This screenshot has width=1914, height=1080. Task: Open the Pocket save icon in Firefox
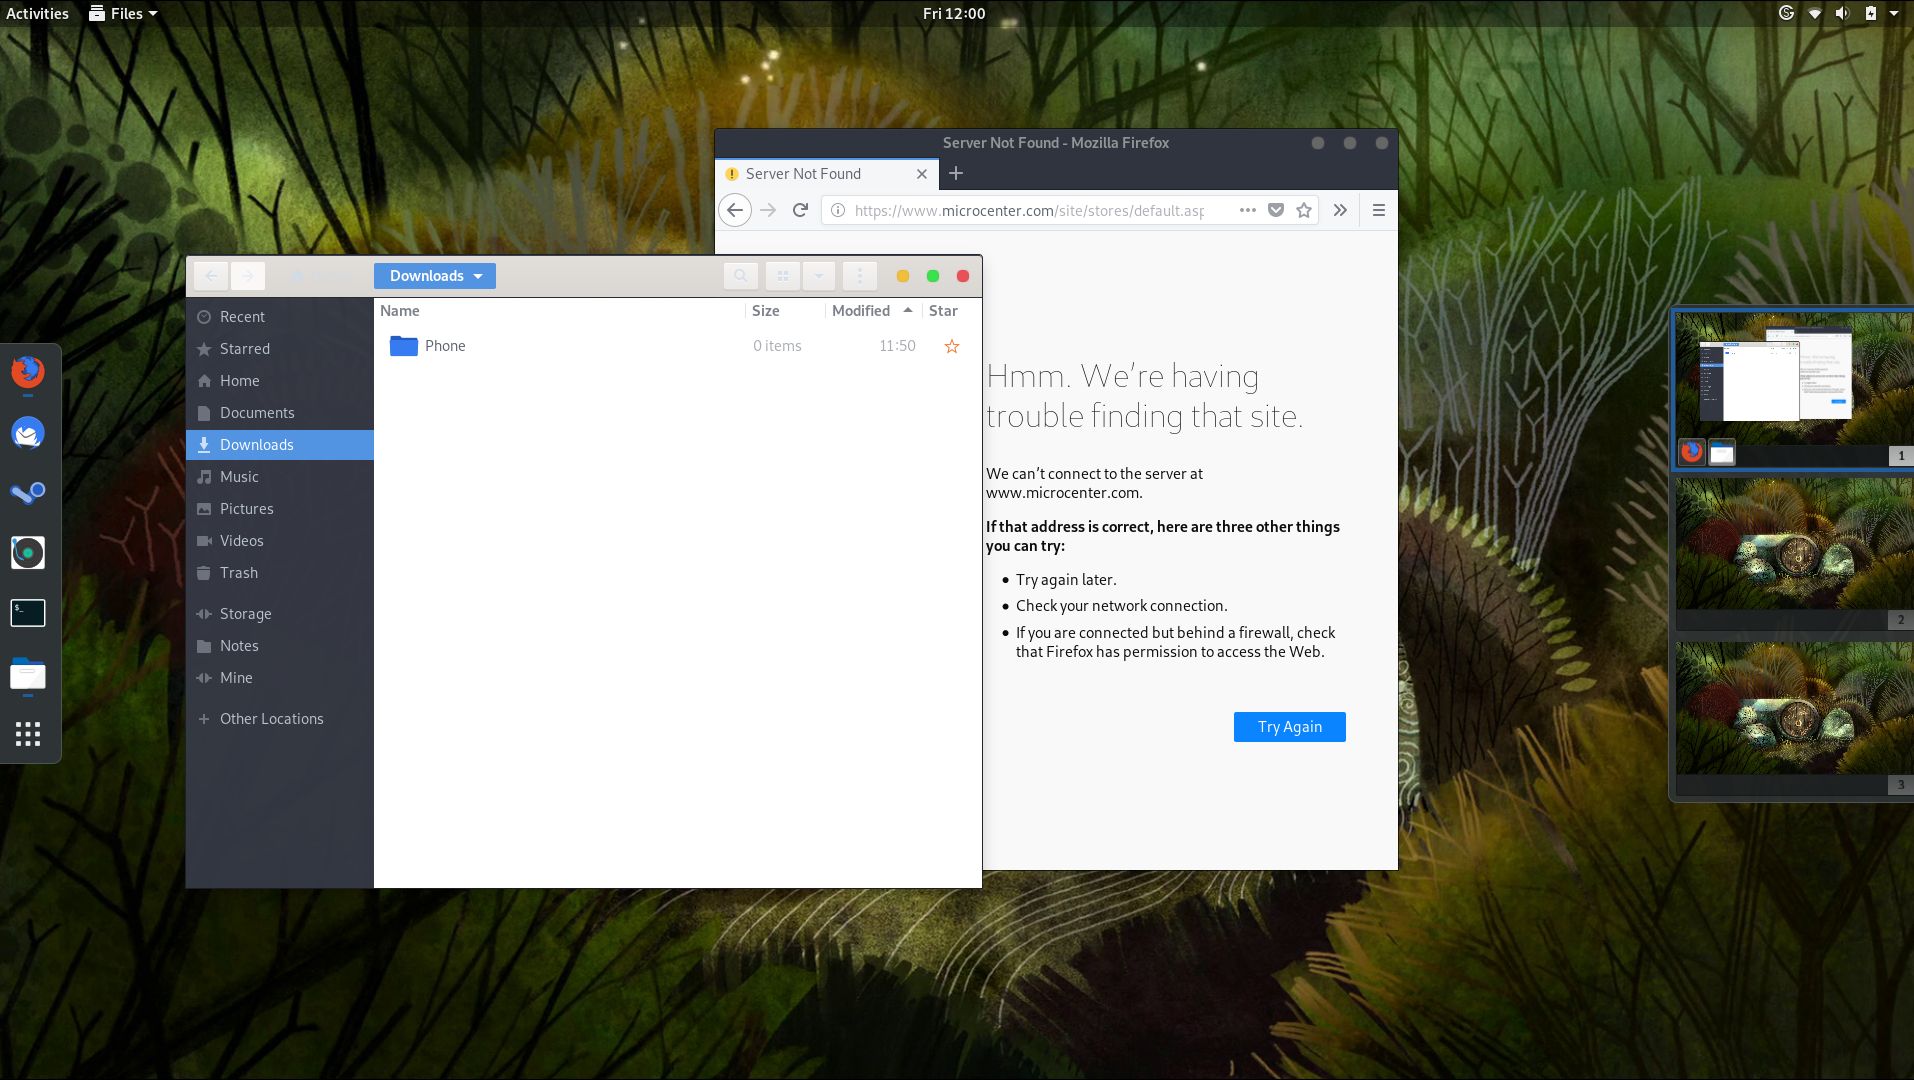(x=1275, y=210)
